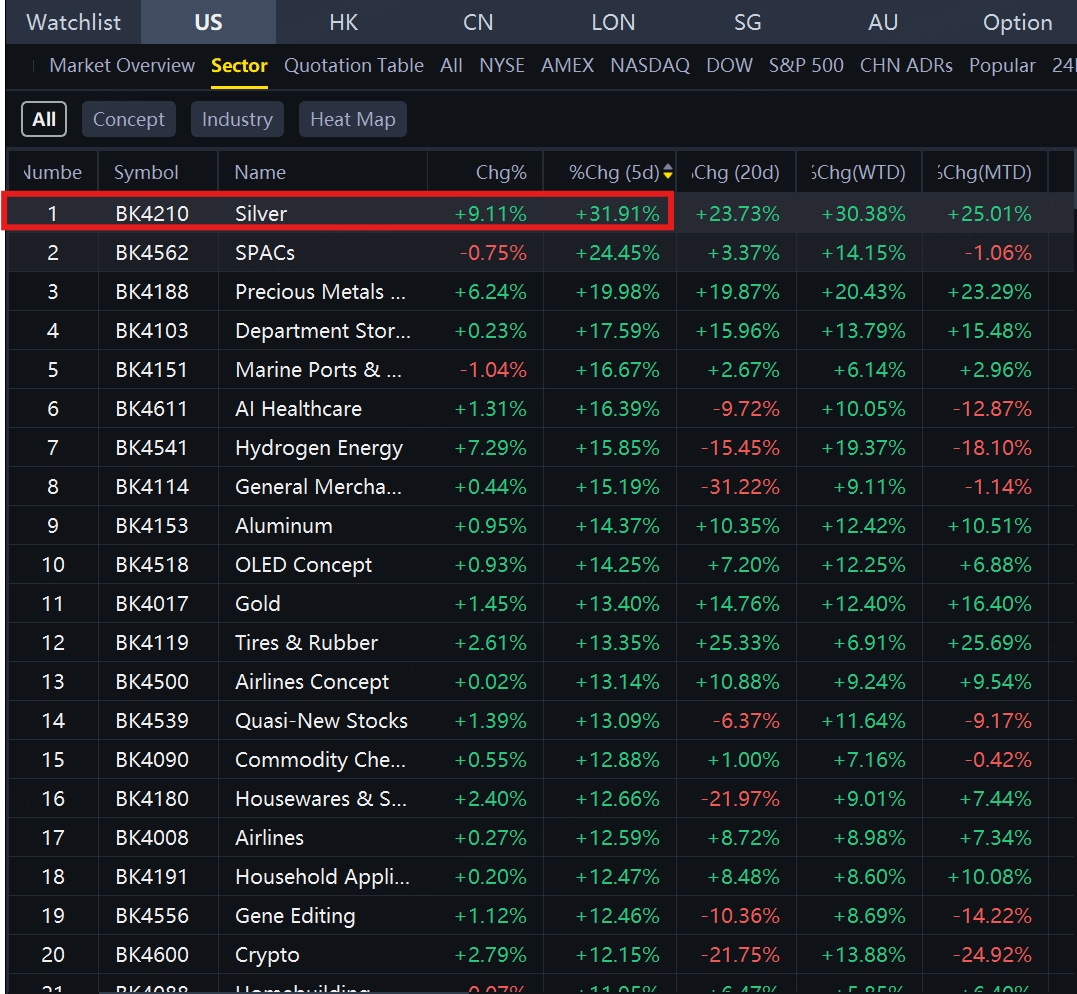This screenshot has width=1077, height=994.
Task: Open the Silver sector row
Action: click(x=261, y=213)
